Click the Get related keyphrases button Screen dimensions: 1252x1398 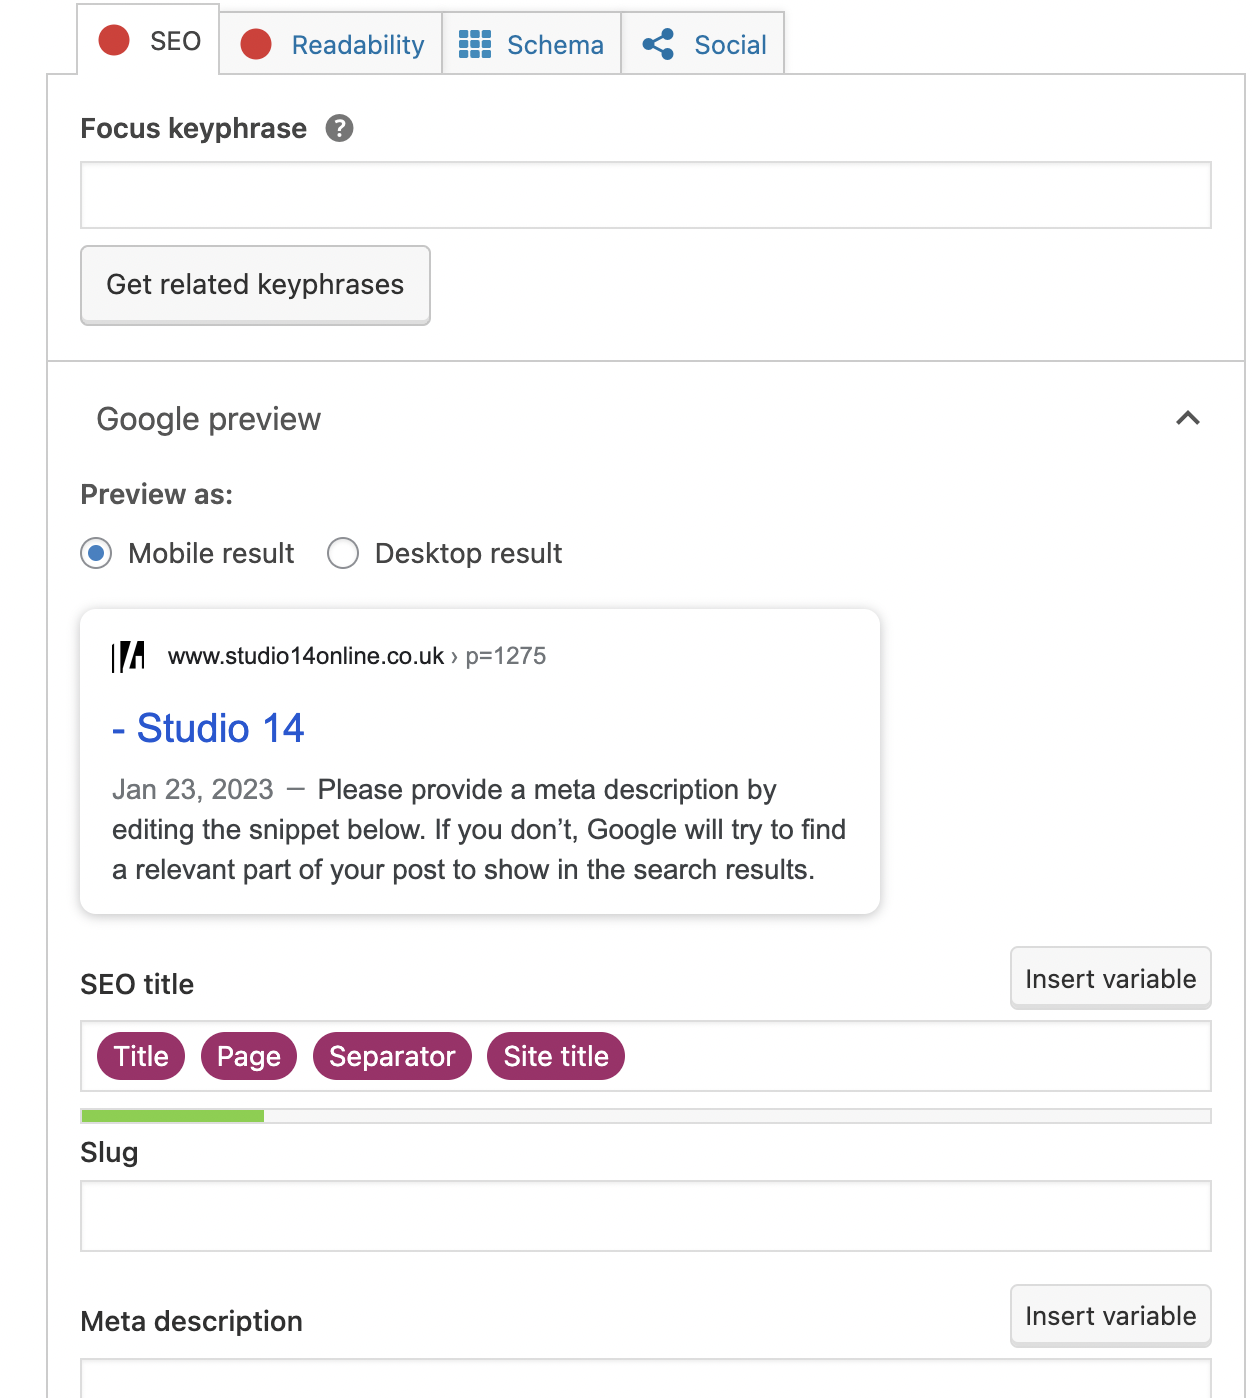[255, 285]
